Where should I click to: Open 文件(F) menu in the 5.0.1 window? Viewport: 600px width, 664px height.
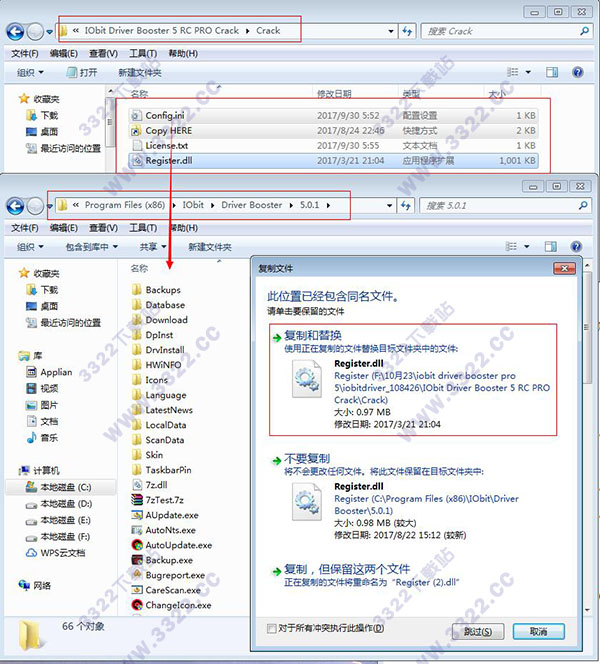point(25,228)
